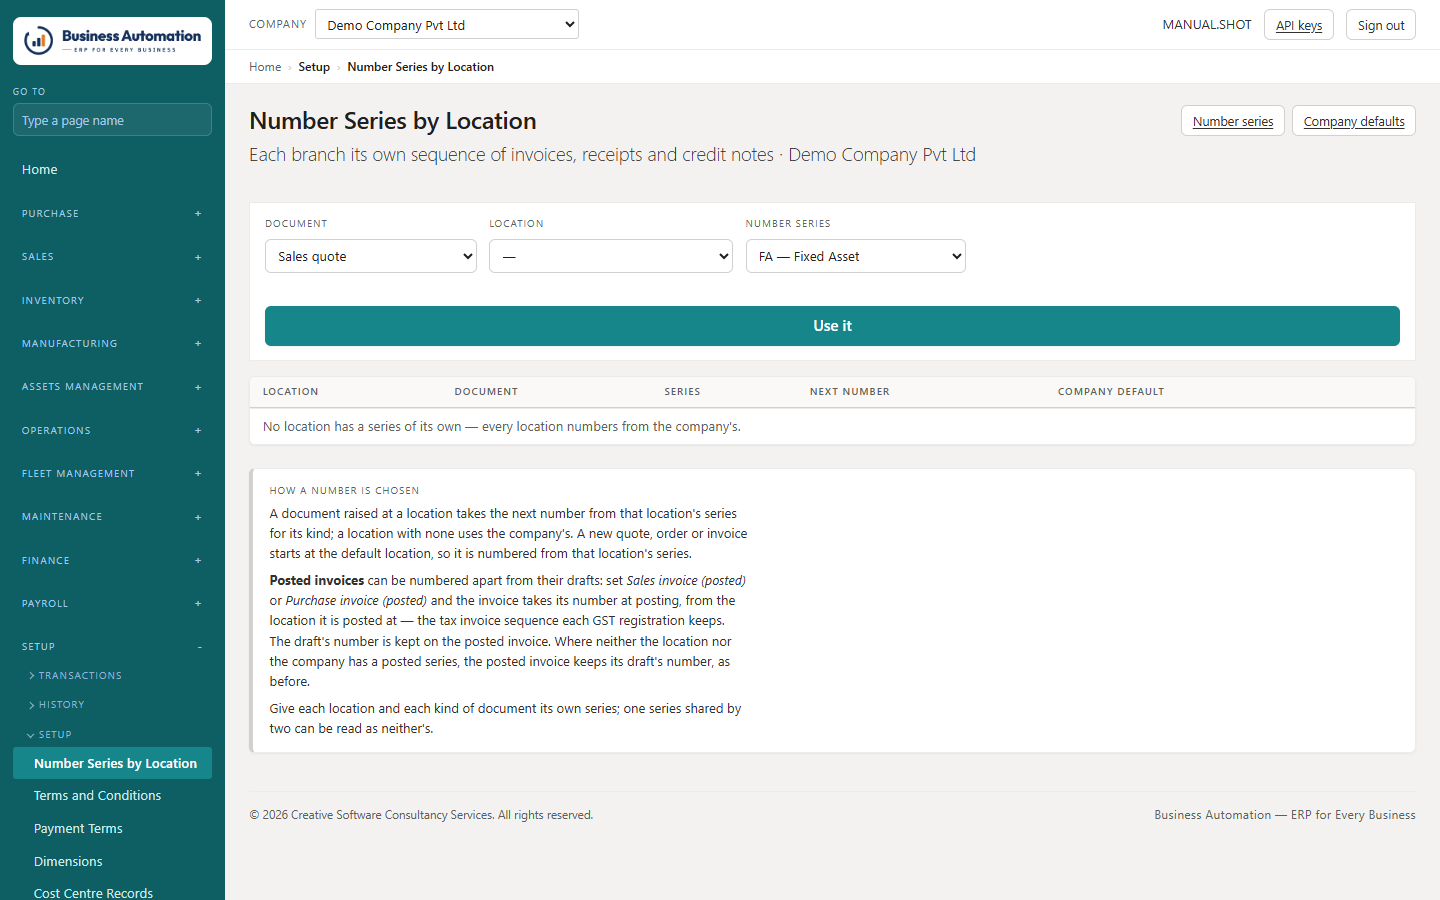Go to Home in the sidebar

(112, 170)
